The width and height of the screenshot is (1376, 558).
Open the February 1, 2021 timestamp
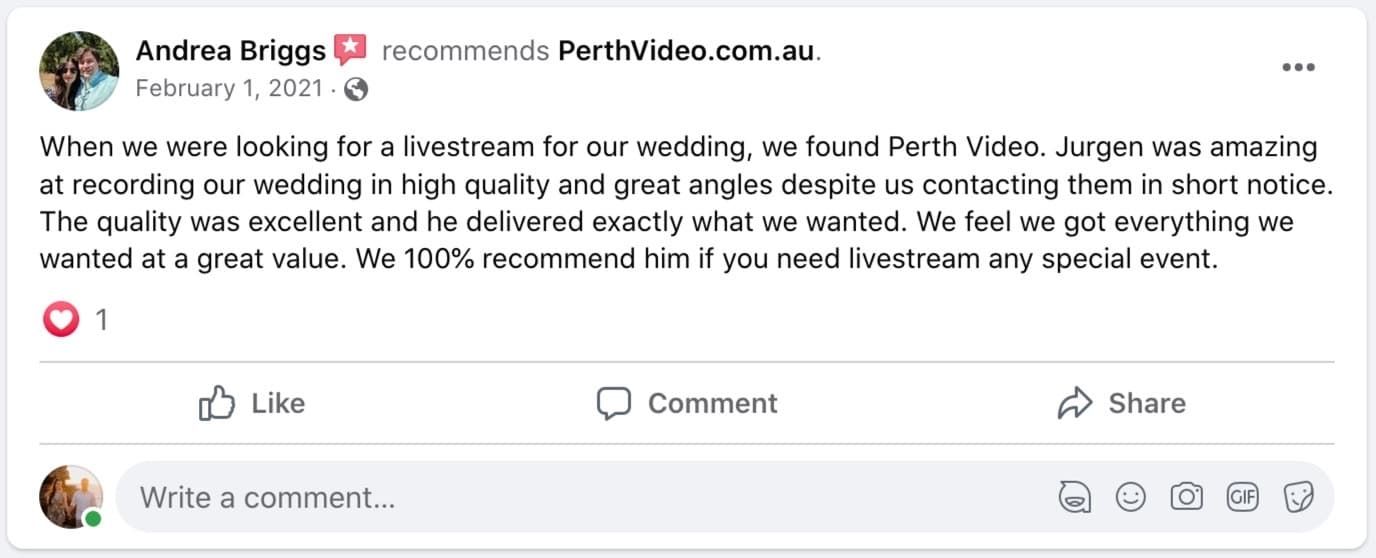click(229, 89)
